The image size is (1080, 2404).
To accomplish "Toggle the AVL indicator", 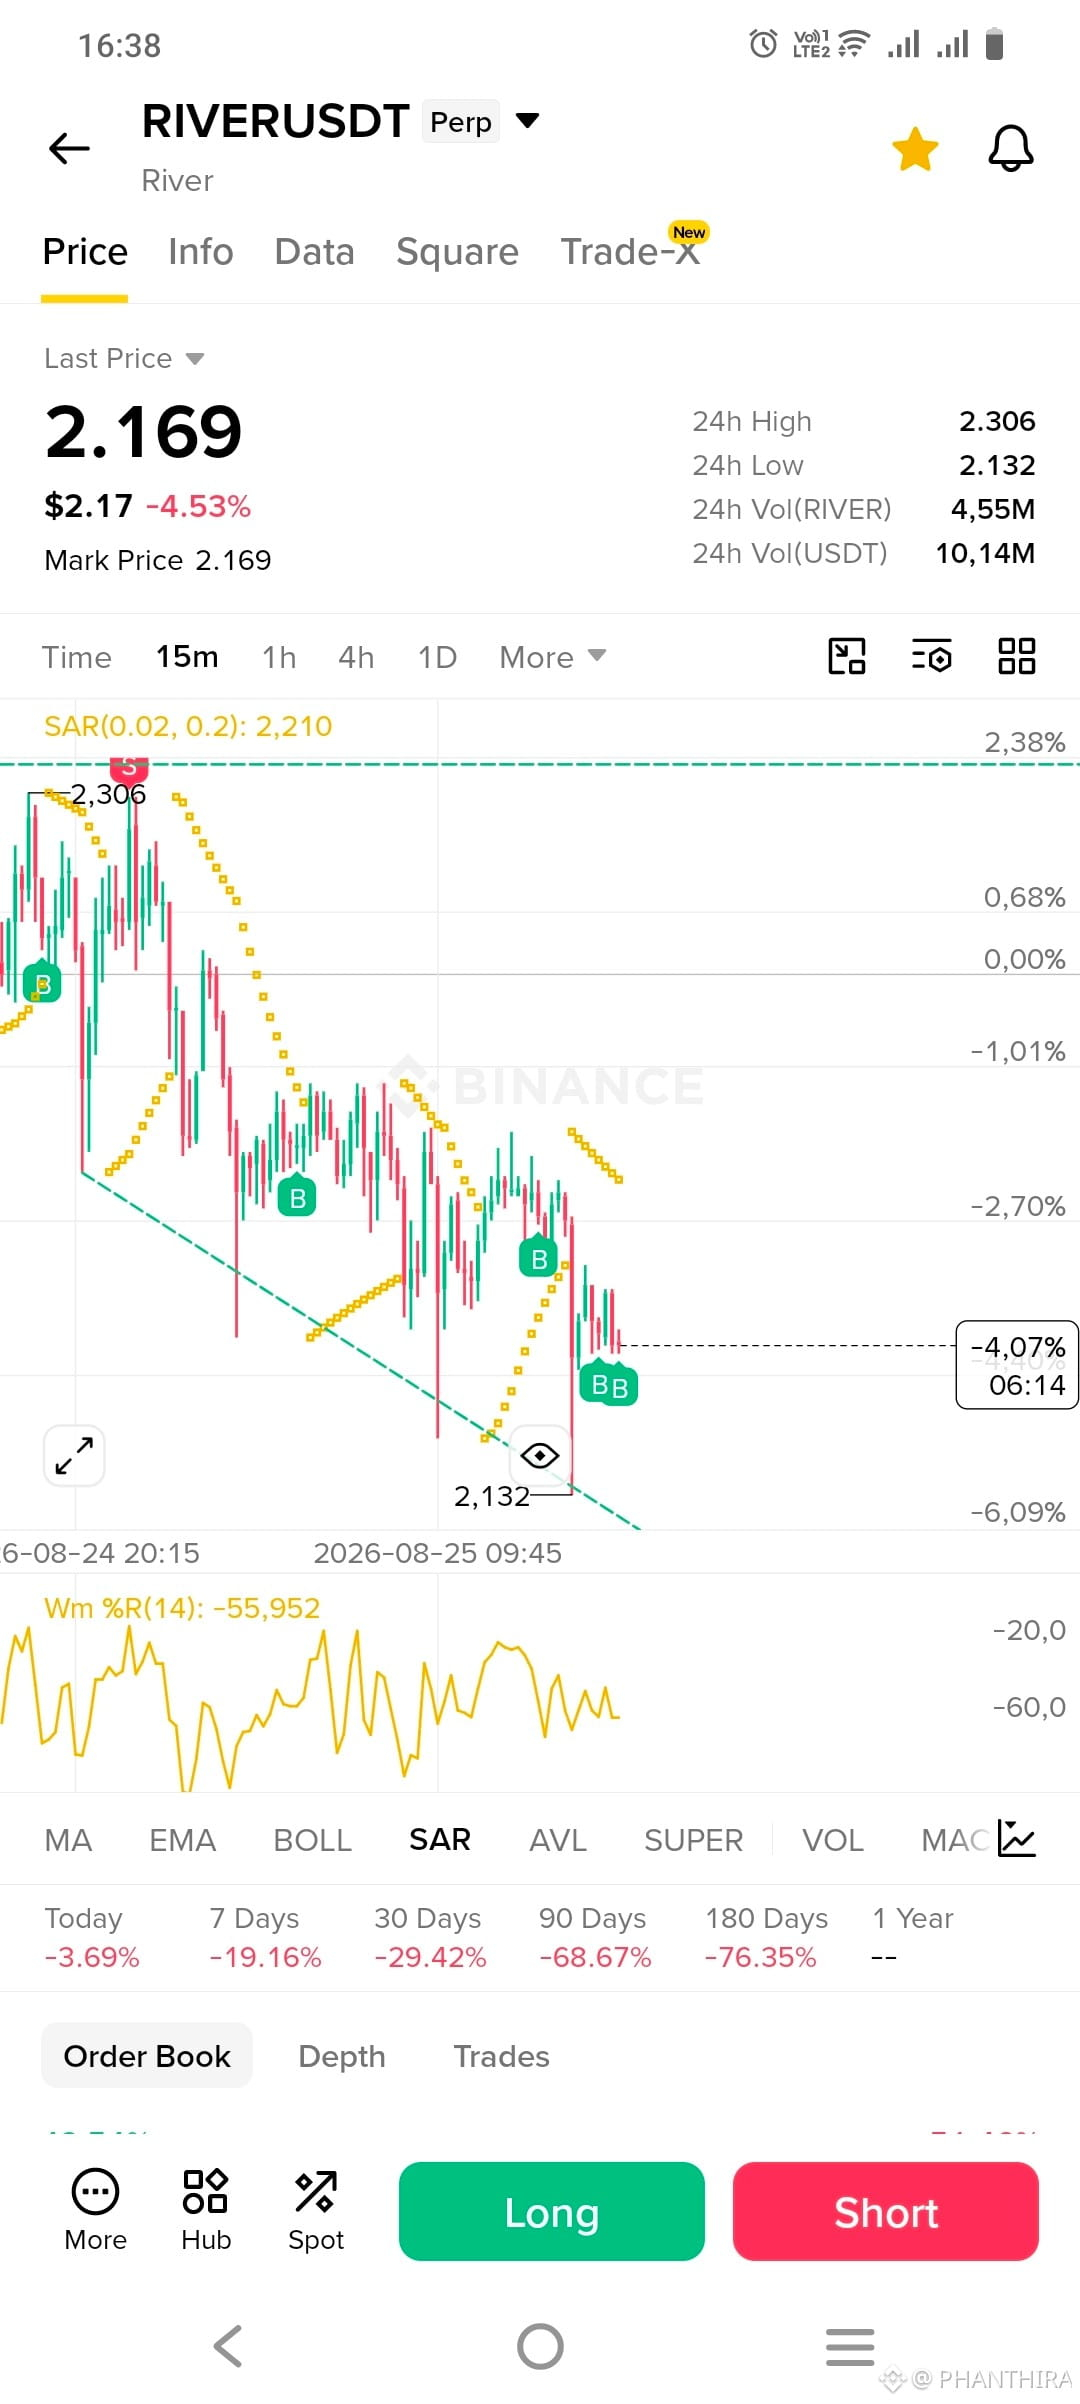I will click(558, 1840).
